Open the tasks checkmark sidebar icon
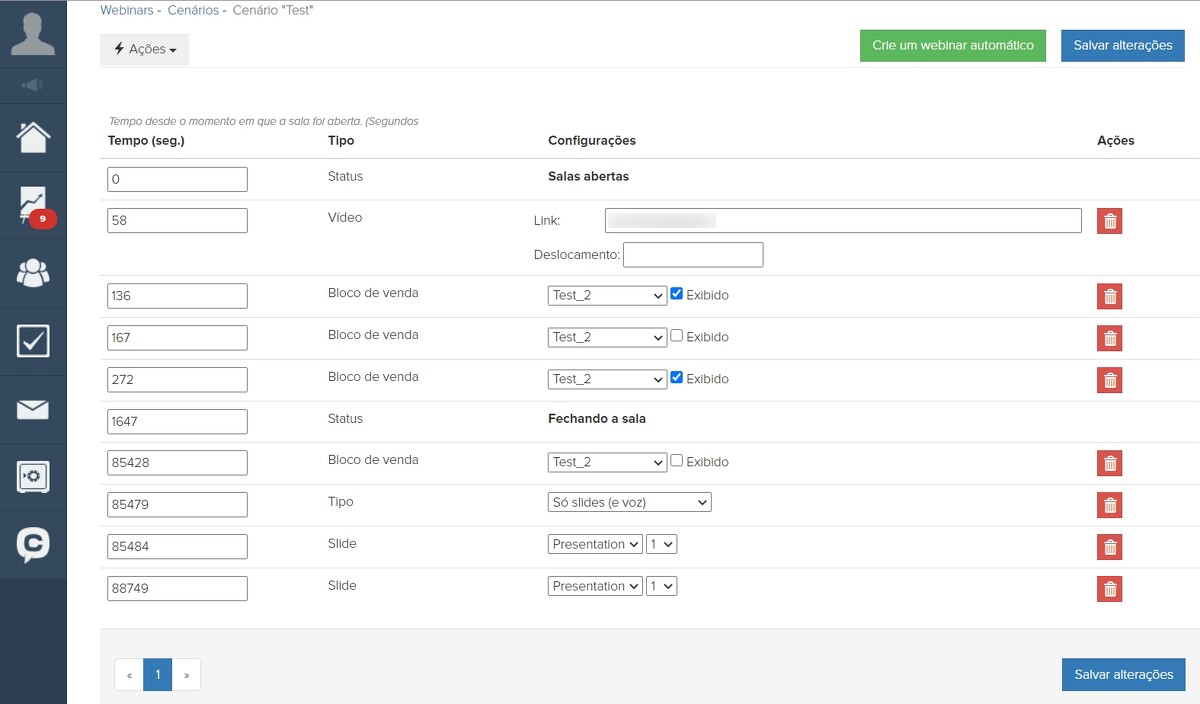Image resolution: width=1200 pixels, height=704 pixels. [33, 341]
